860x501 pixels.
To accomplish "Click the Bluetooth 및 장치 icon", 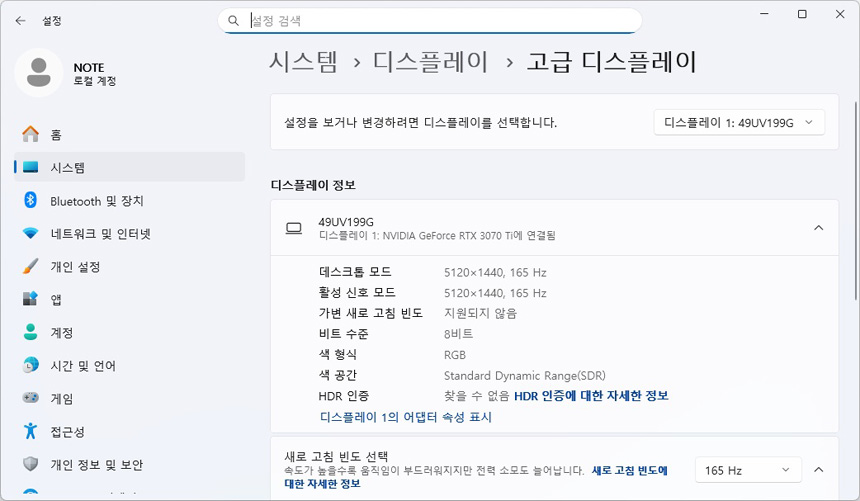I will click(30, 201).
